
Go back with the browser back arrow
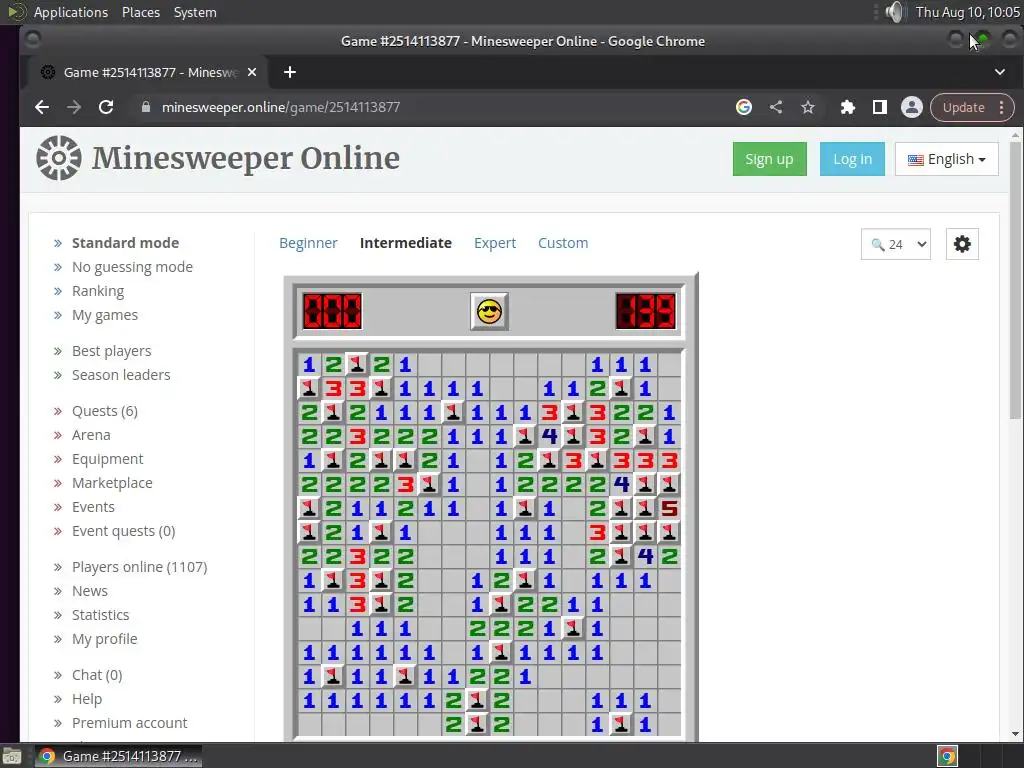click(x=42, y=107)
